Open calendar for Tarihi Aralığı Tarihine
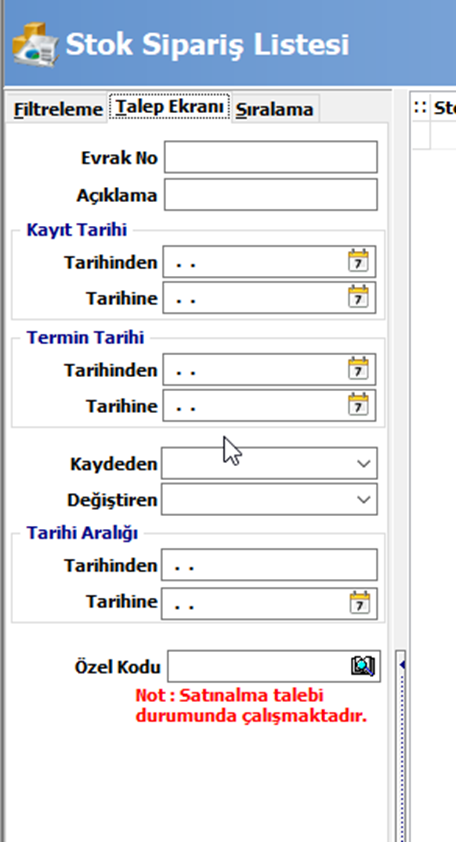The height and width of the screenshot is (842, 456). 360,603
